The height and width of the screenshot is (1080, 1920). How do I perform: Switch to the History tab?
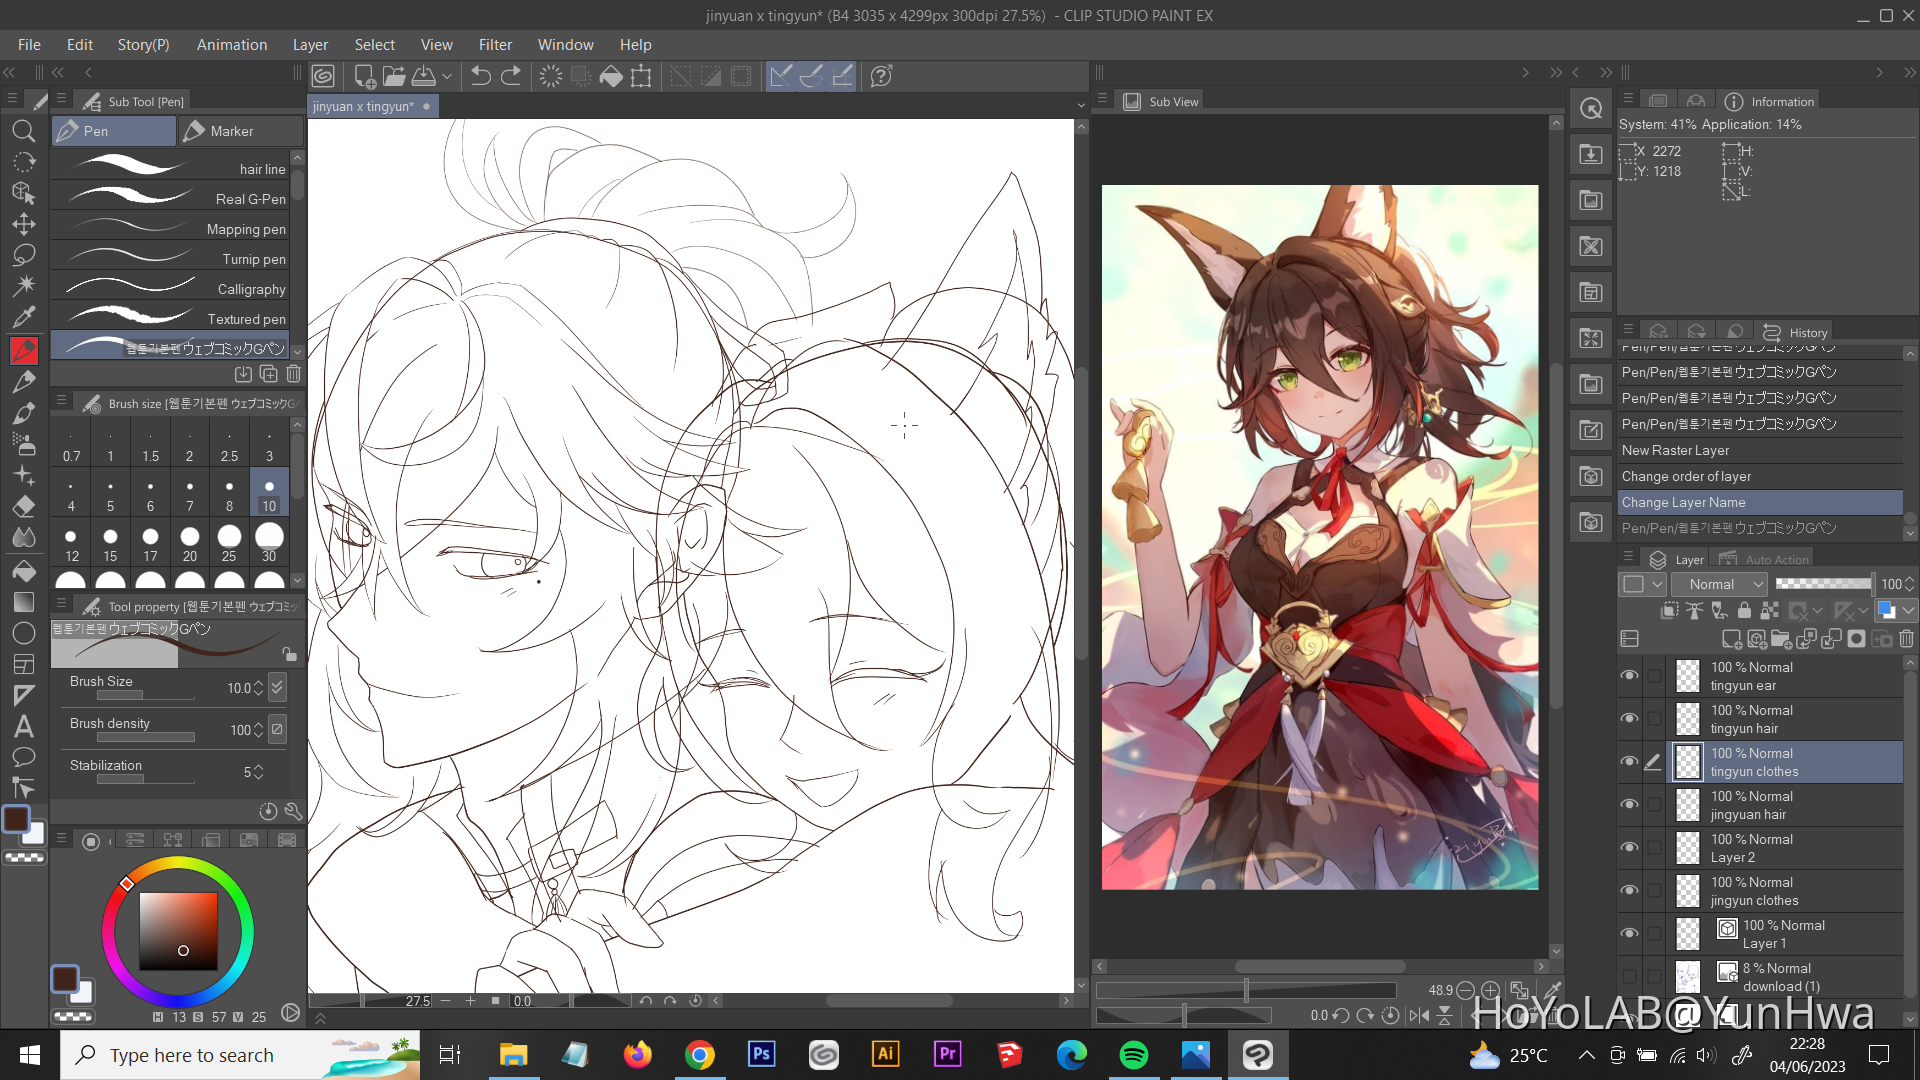1806,332
